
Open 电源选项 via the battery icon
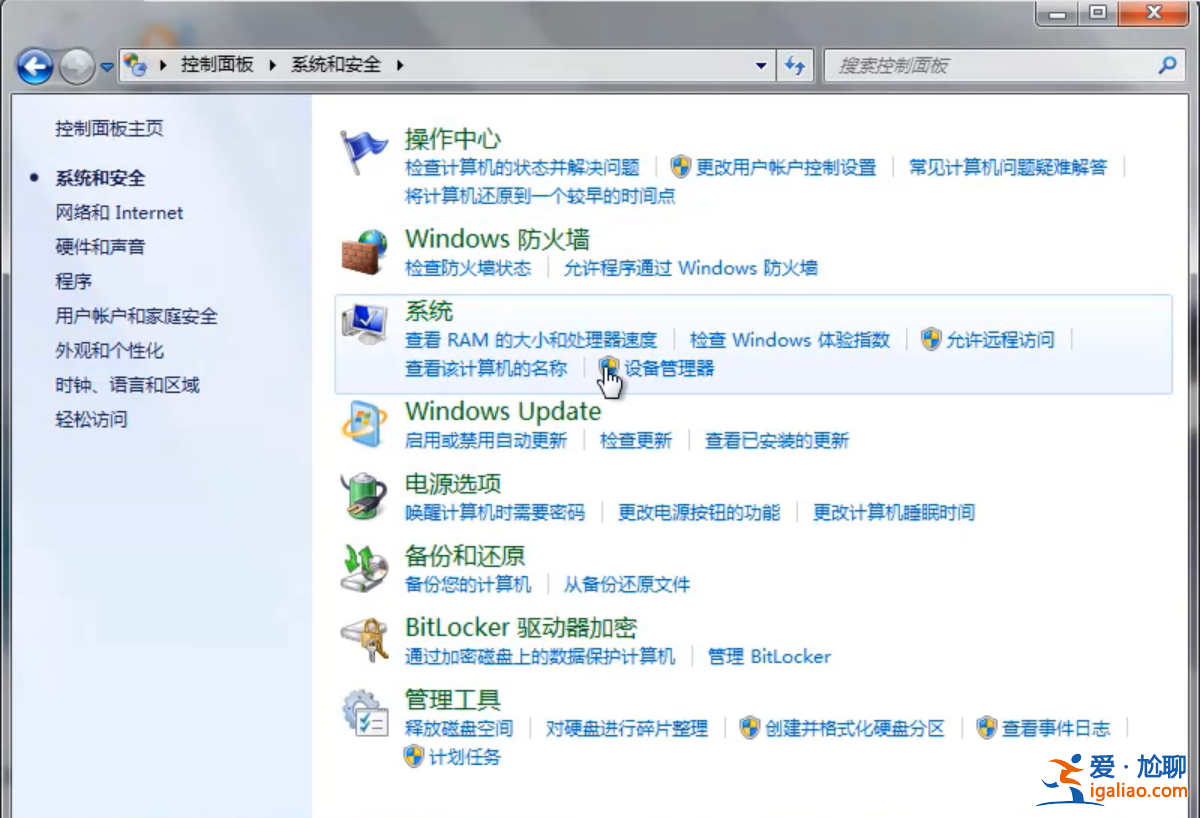(x=363, y=495)
